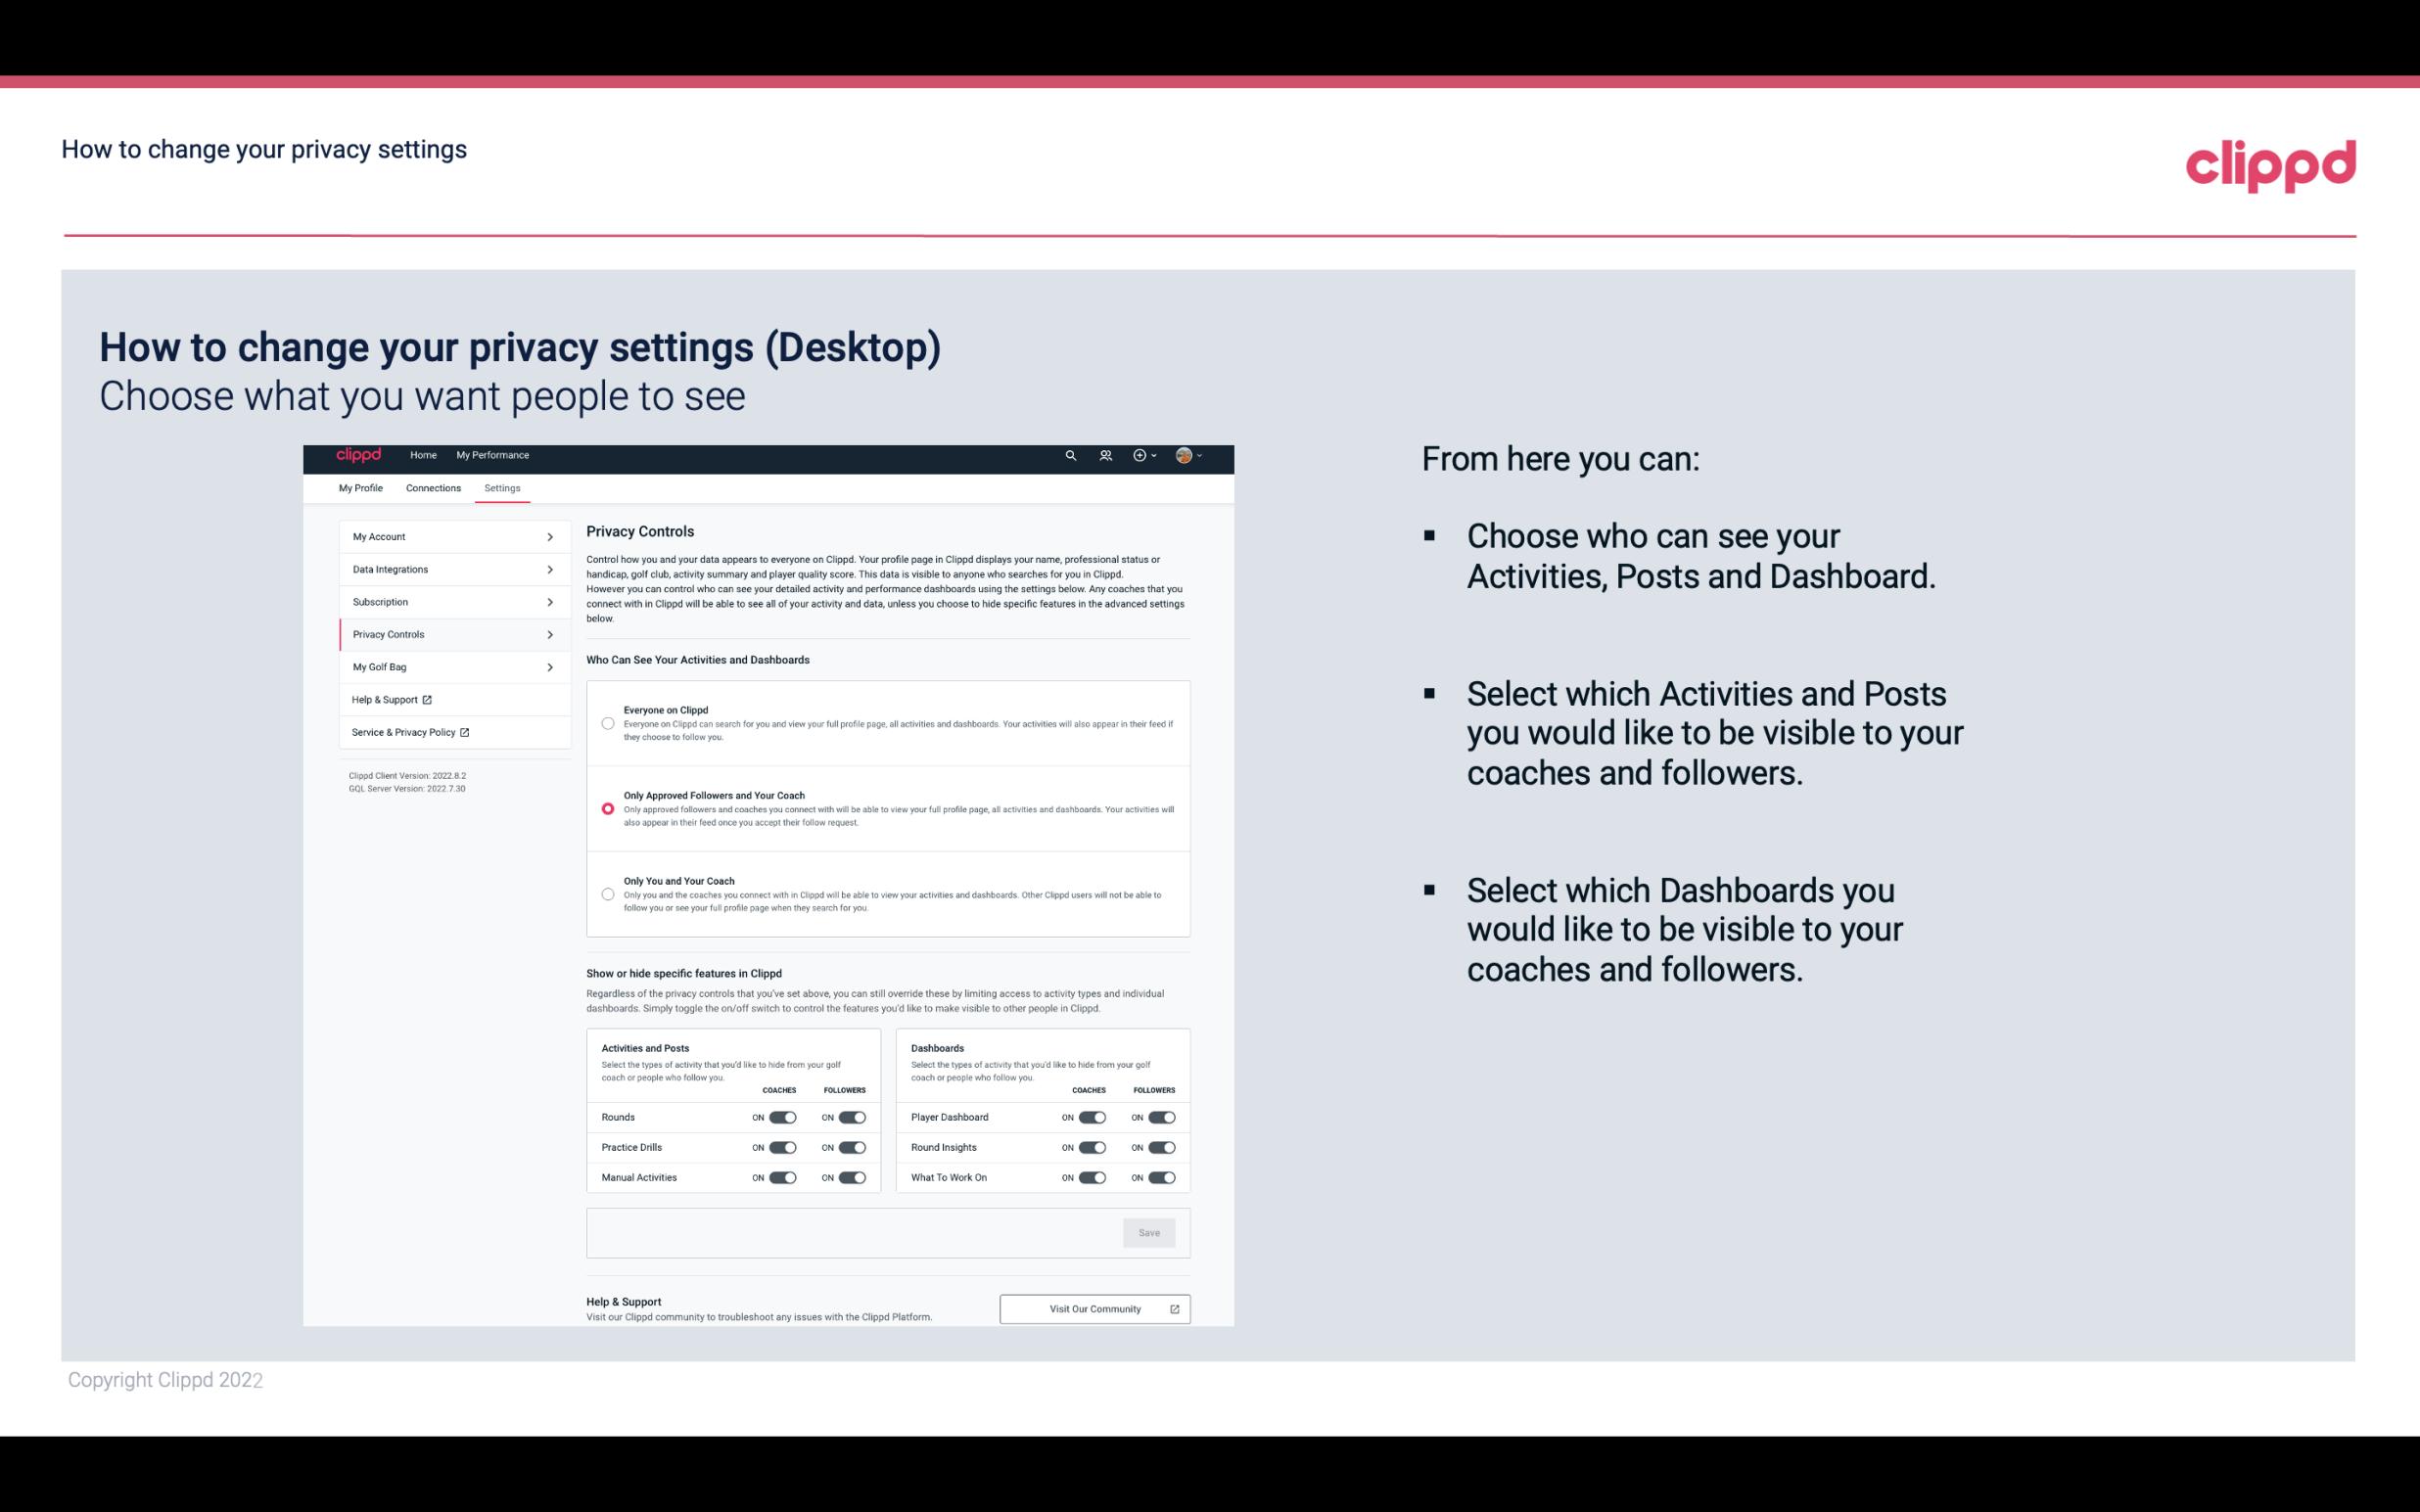Toggle Practice Drills ON for Coaches
Viewport: 2420px width, 1512px height.
pos(780,1148)
